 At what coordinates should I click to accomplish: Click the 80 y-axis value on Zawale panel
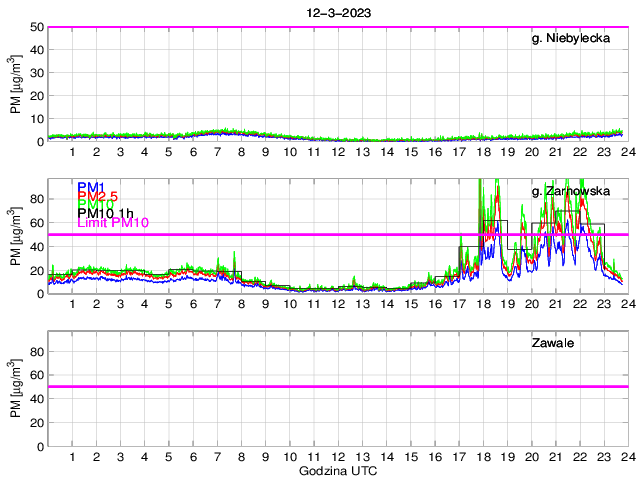click(35, 351)
